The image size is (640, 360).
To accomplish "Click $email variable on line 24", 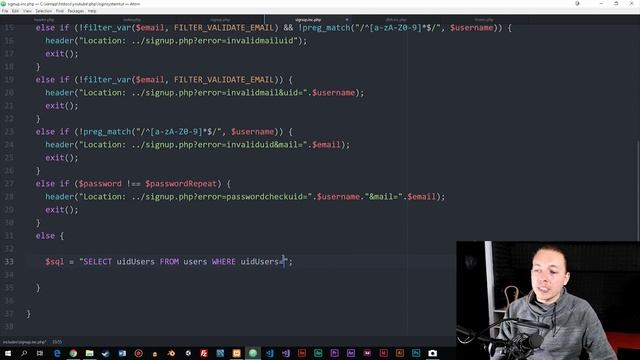I will pyautogui.click(x=326, y=144).
